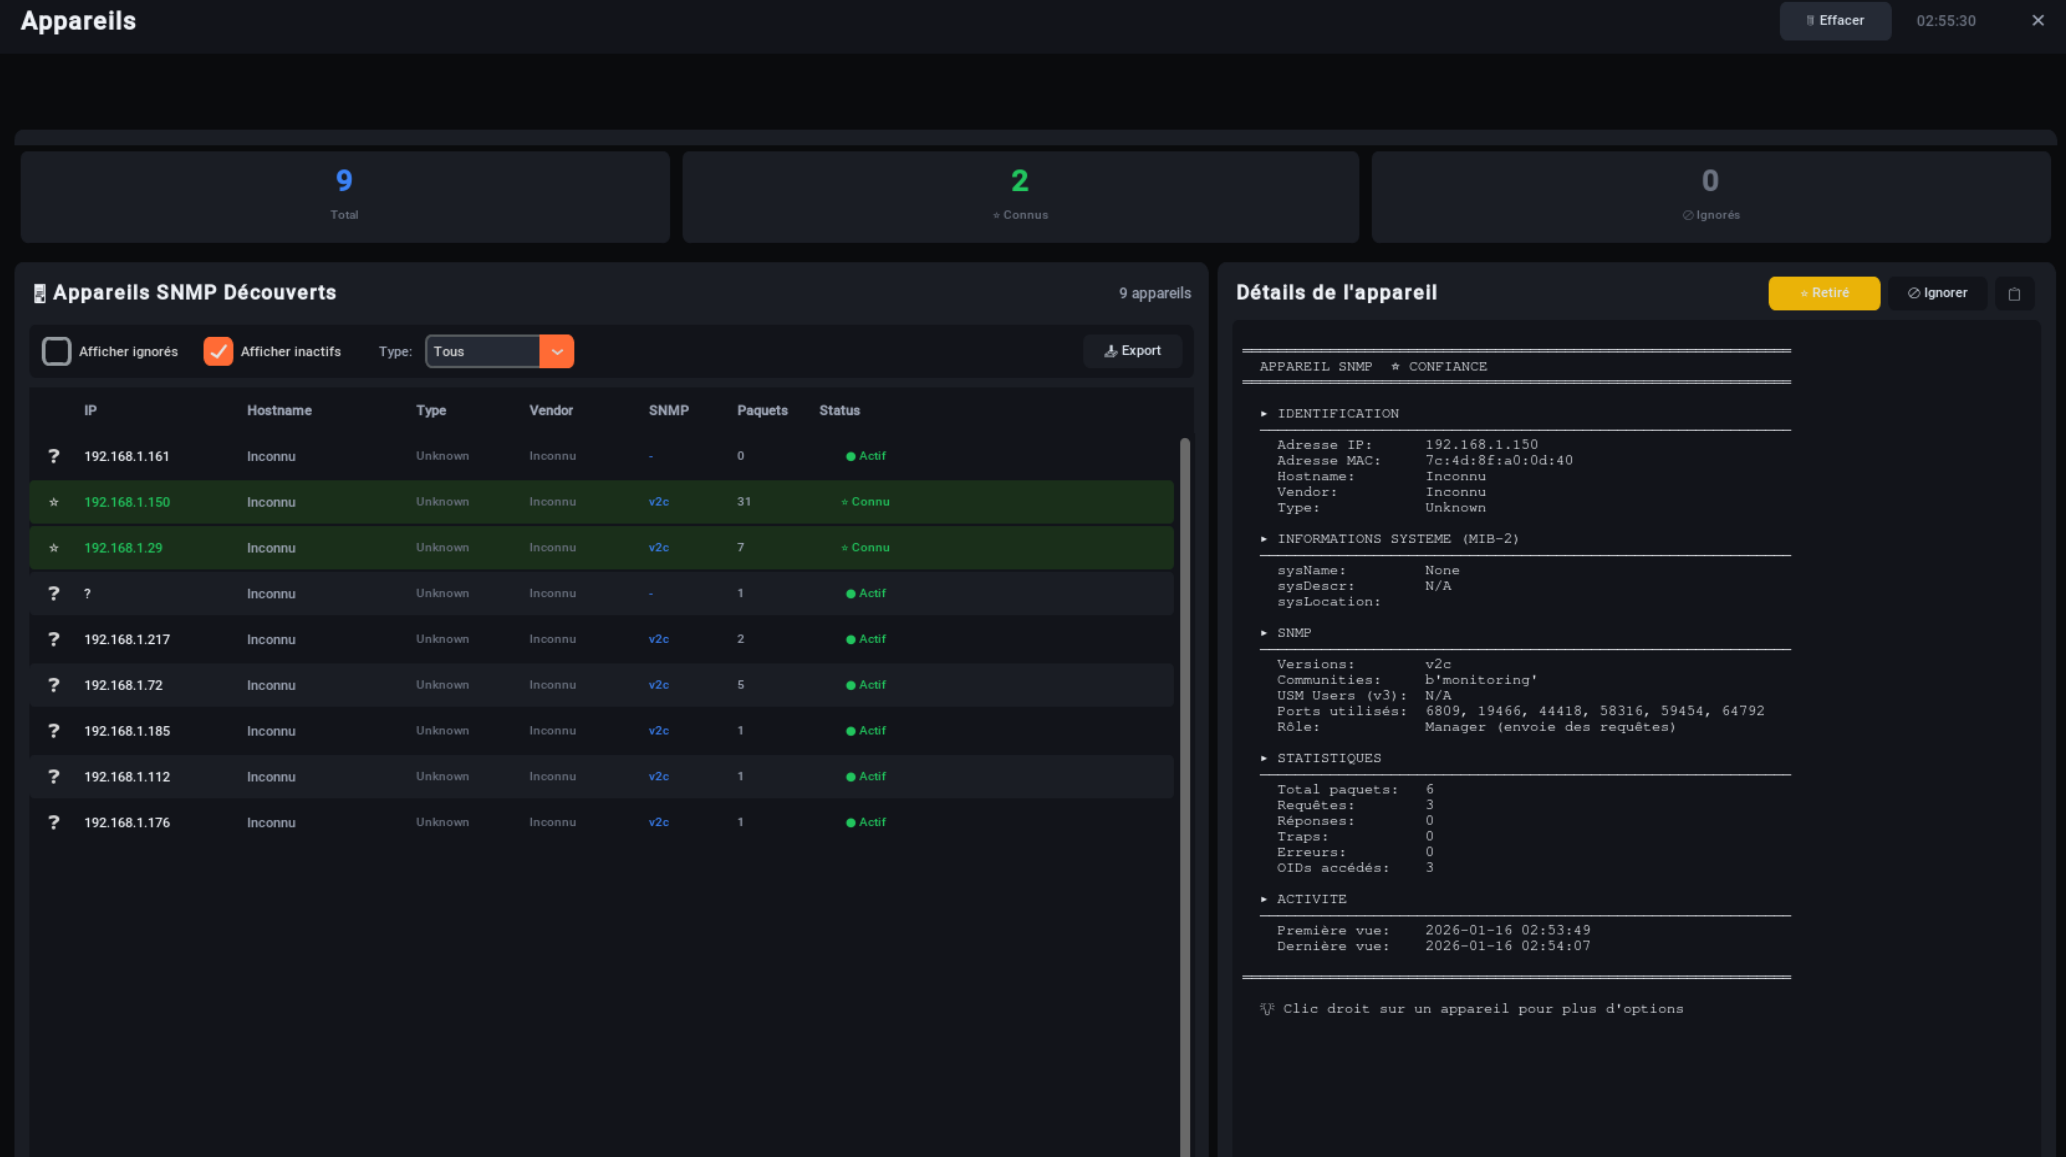Screen dimensions: 2066x1157
Task: Click the question mark icon beside 192.168.1.161
Action: [53, 455]
